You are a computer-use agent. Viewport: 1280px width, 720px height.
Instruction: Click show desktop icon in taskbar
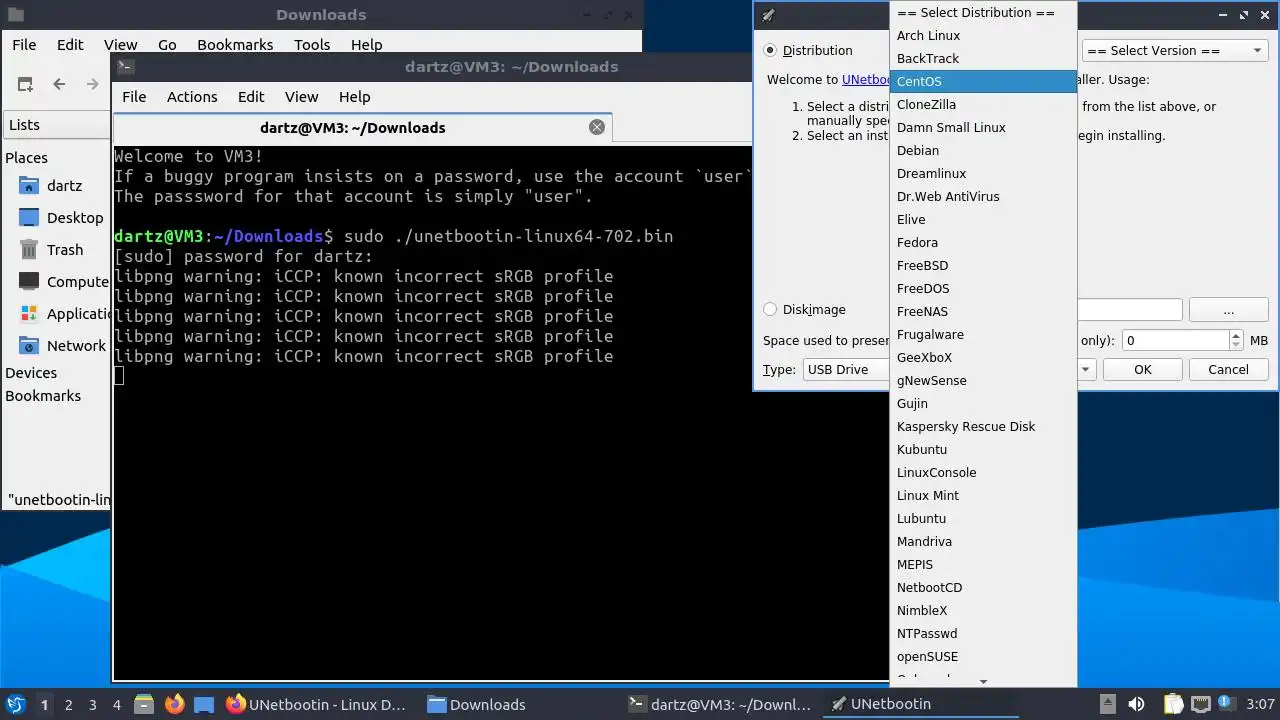(204, 704)
